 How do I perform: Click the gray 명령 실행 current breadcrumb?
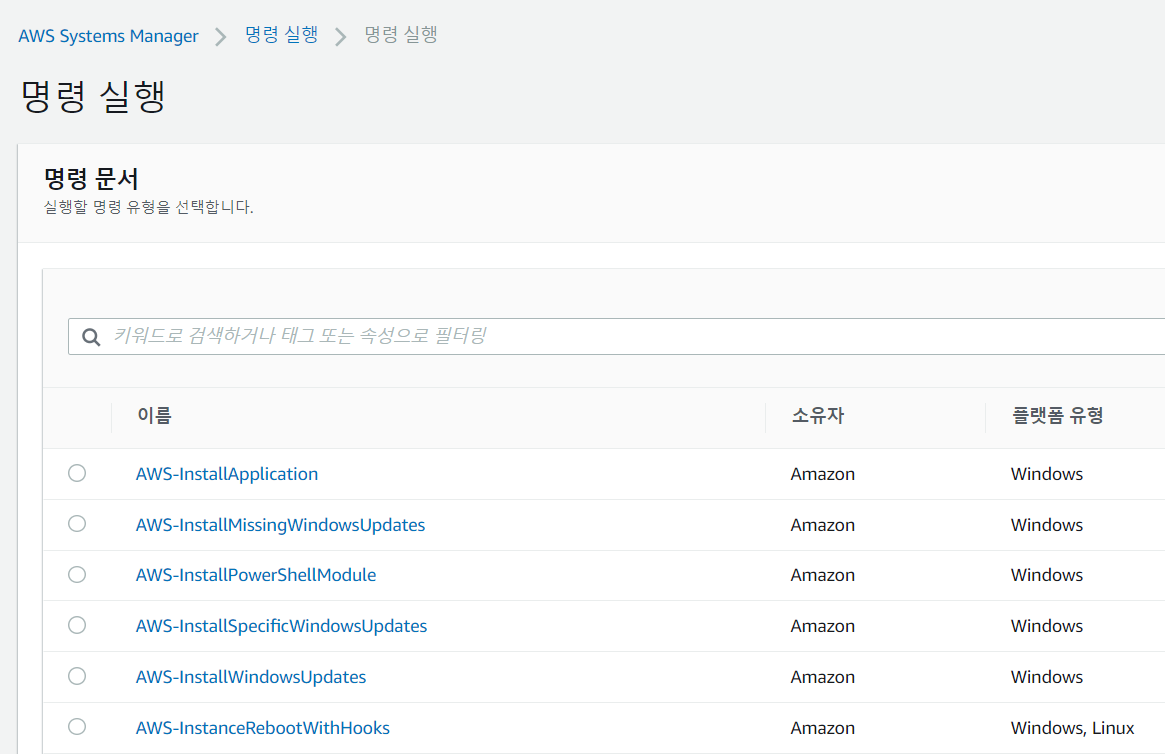click(400, 34)
